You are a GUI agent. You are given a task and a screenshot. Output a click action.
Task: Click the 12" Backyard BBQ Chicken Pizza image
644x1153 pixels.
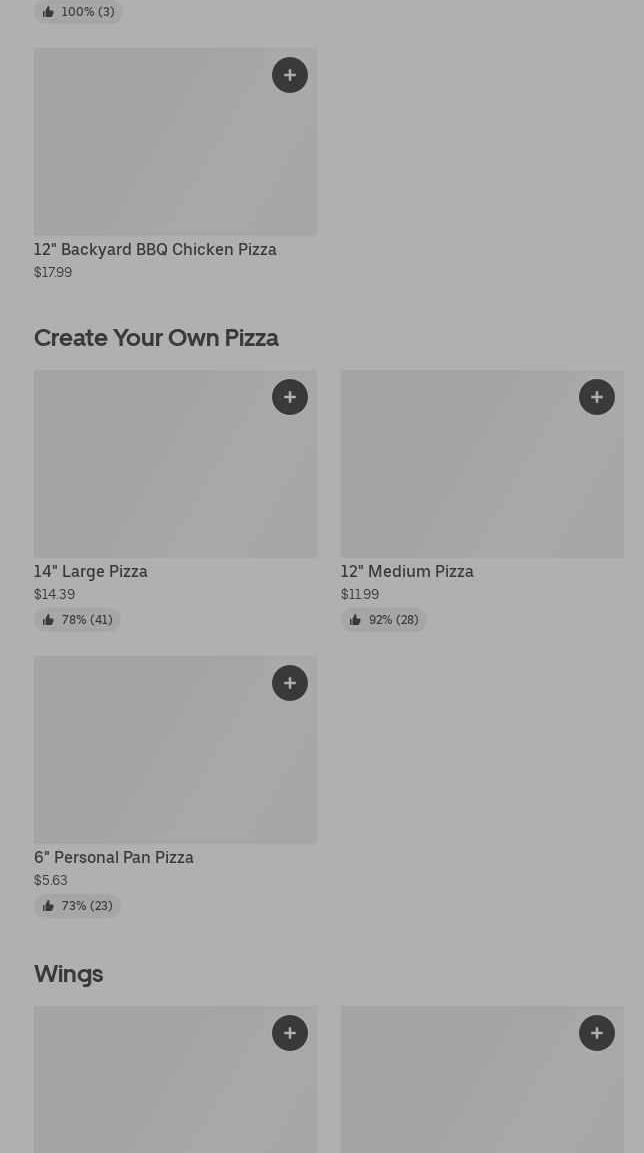click(x=150, y=150)
